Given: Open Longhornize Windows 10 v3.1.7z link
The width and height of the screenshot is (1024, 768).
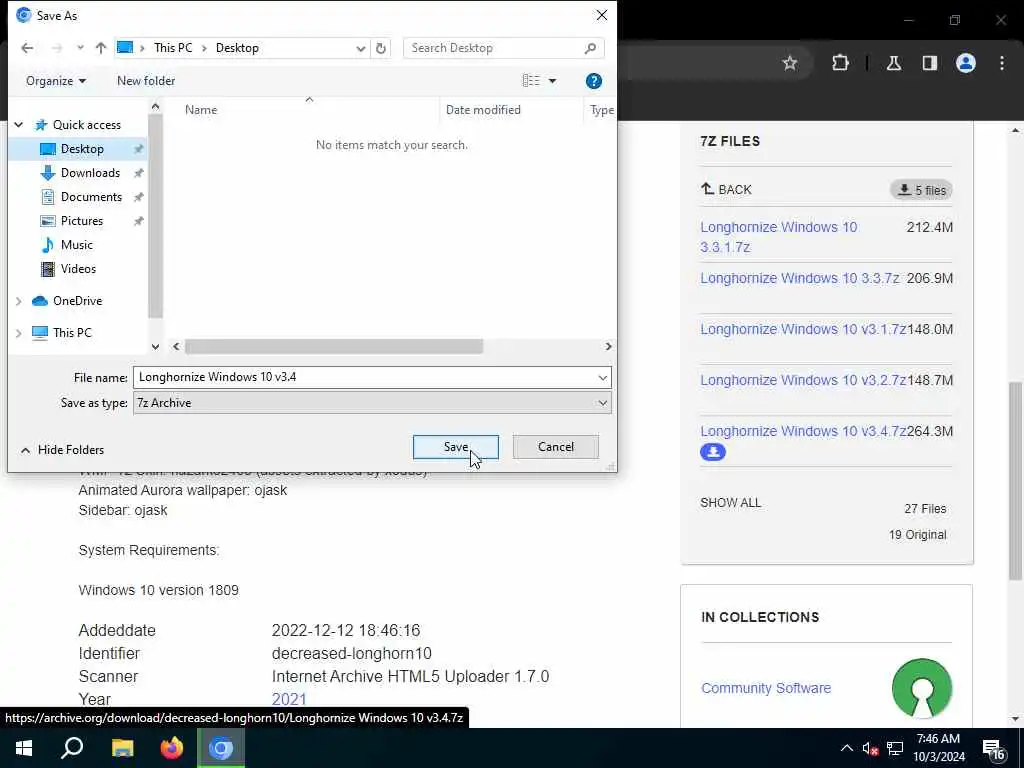Looking at the screenshot, I should pyautogui.click(x=803, y=329).
